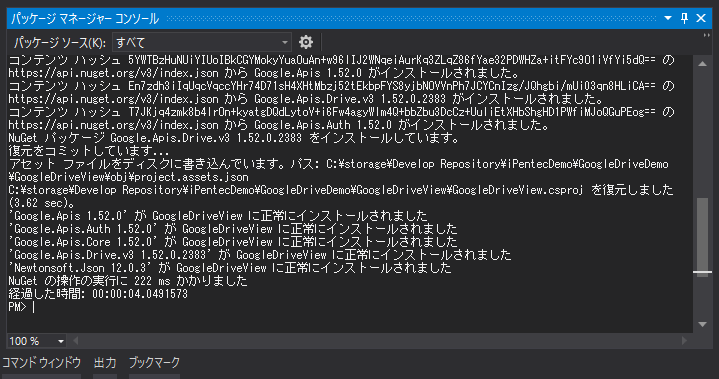Click the パッケージ ソース(K): label
Screen dimensions: 719x379
[60, 43]
